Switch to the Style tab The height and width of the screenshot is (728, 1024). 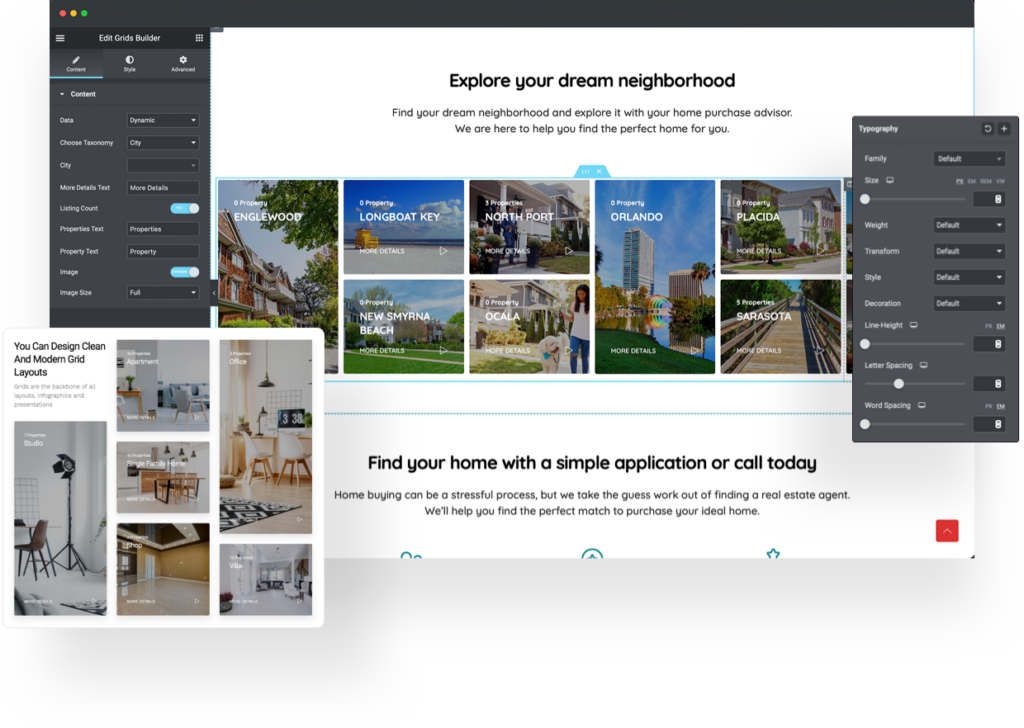[x=129, y=63]
